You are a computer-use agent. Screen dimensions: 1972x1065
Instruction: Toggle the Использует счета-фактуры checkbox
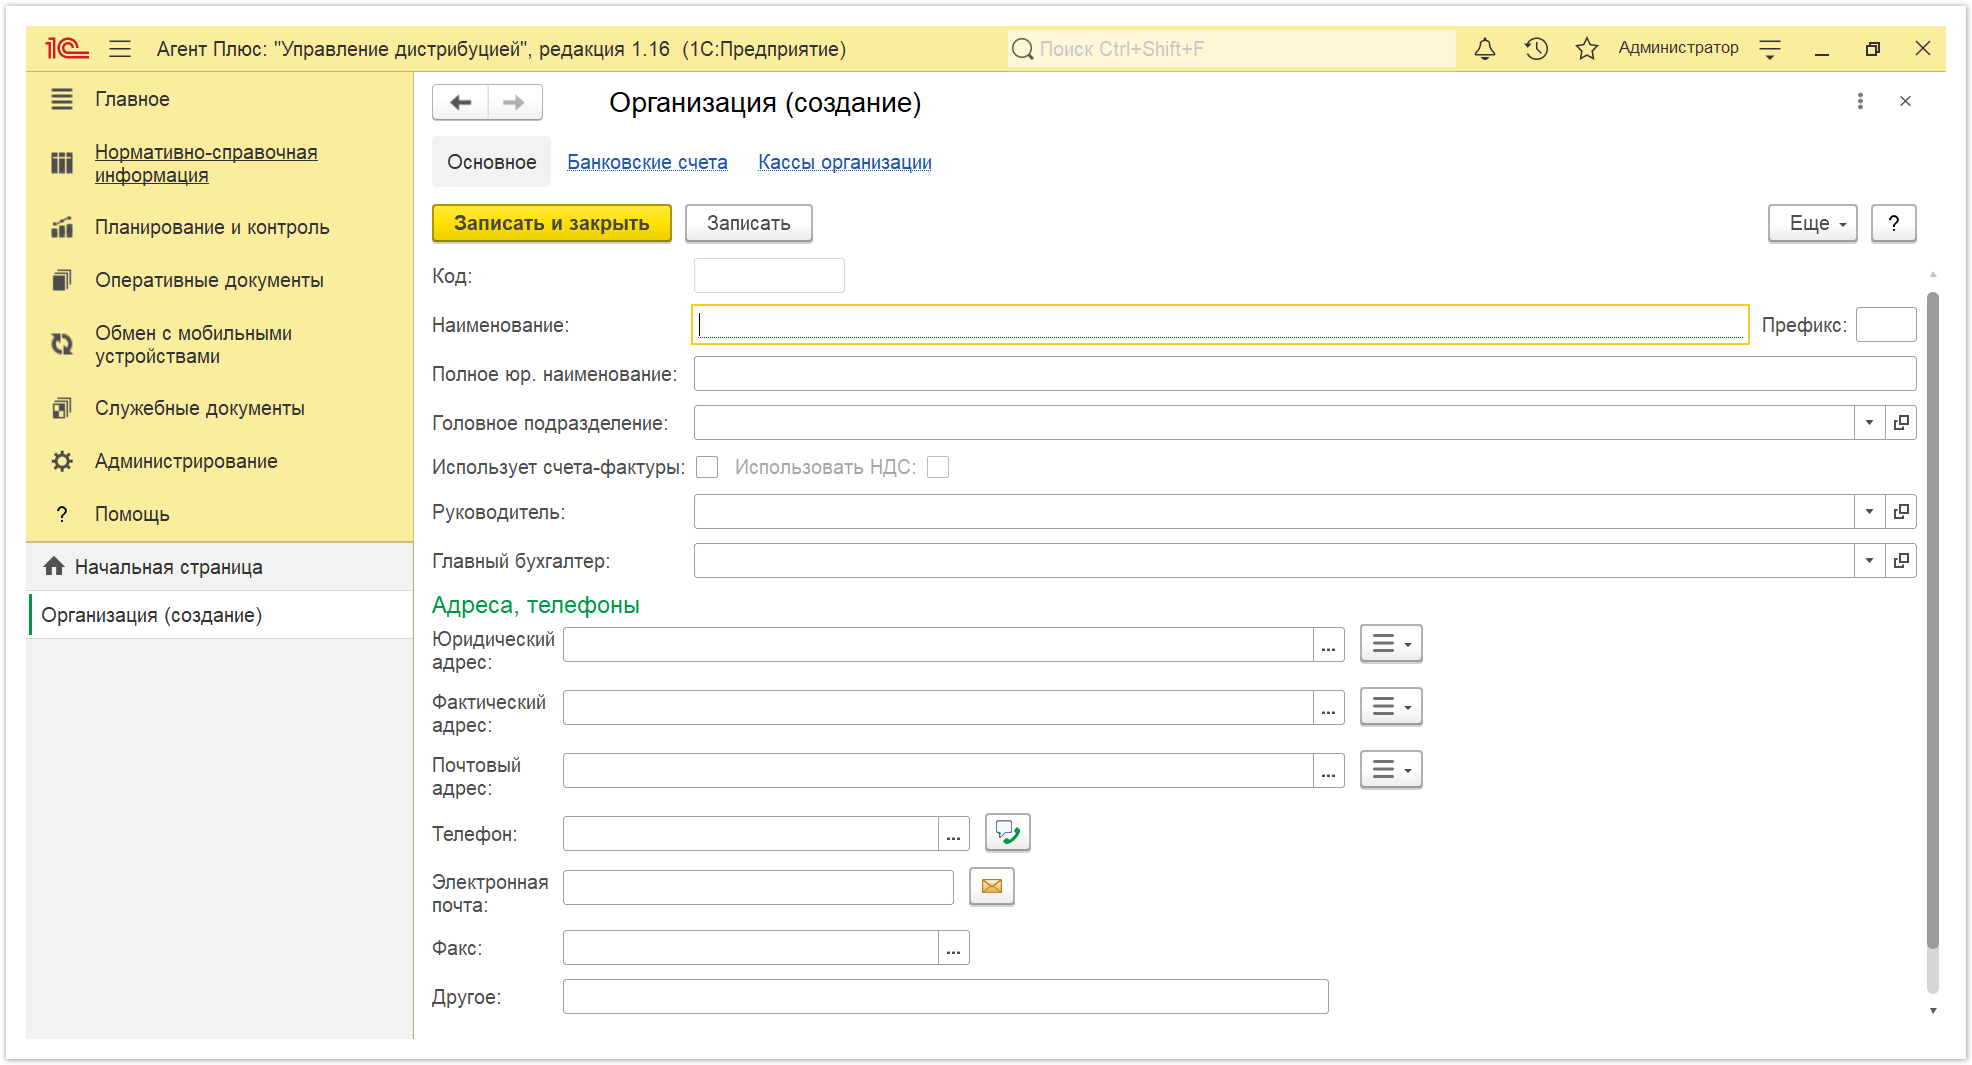click(x=707, y=467)
